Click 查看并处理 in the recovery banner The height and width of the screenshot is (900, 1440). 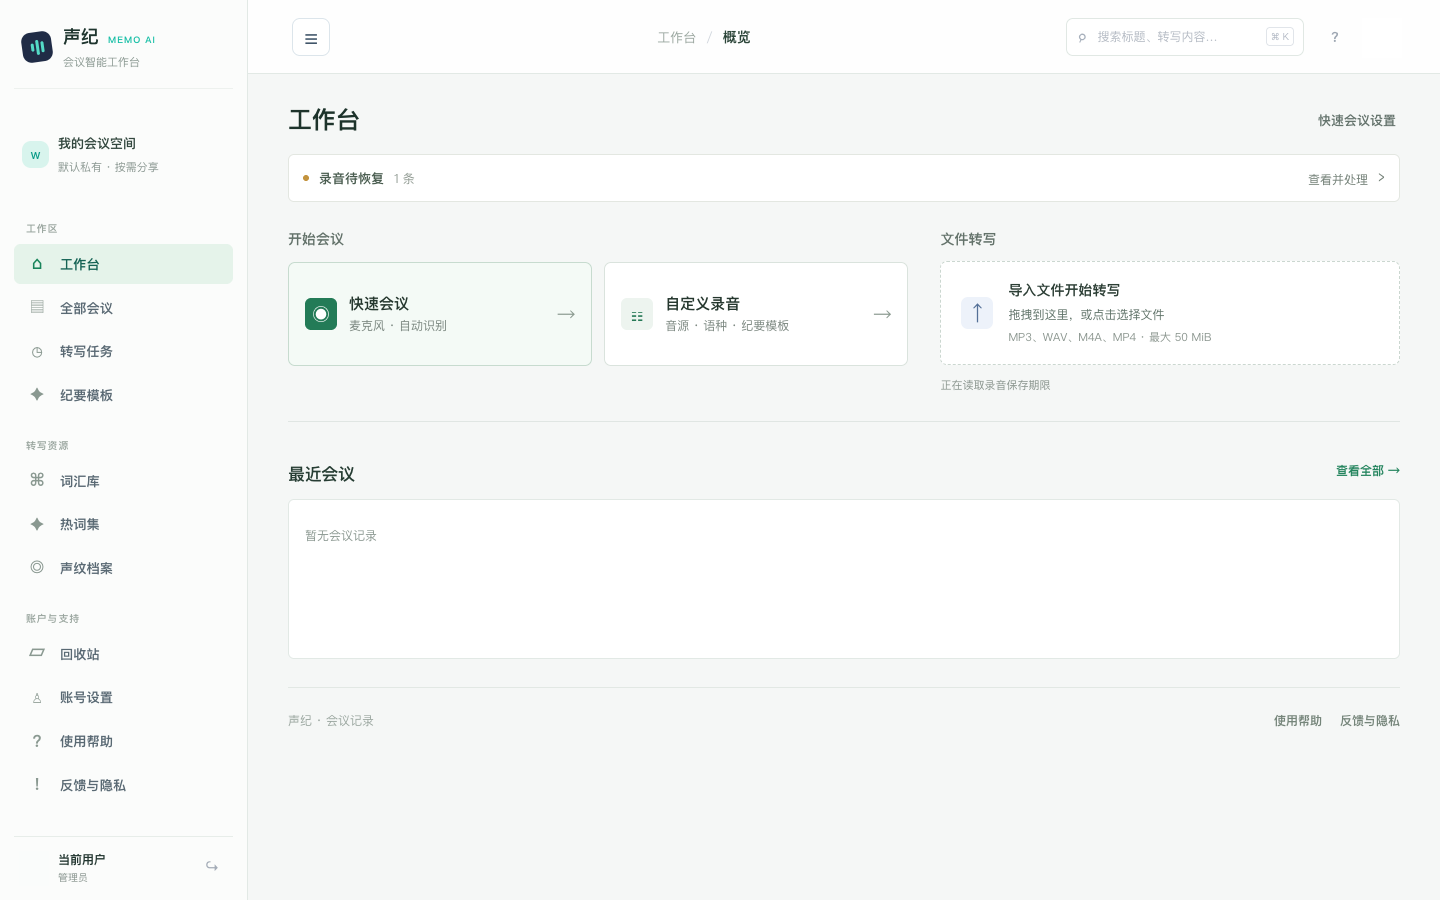[1338, 180]
